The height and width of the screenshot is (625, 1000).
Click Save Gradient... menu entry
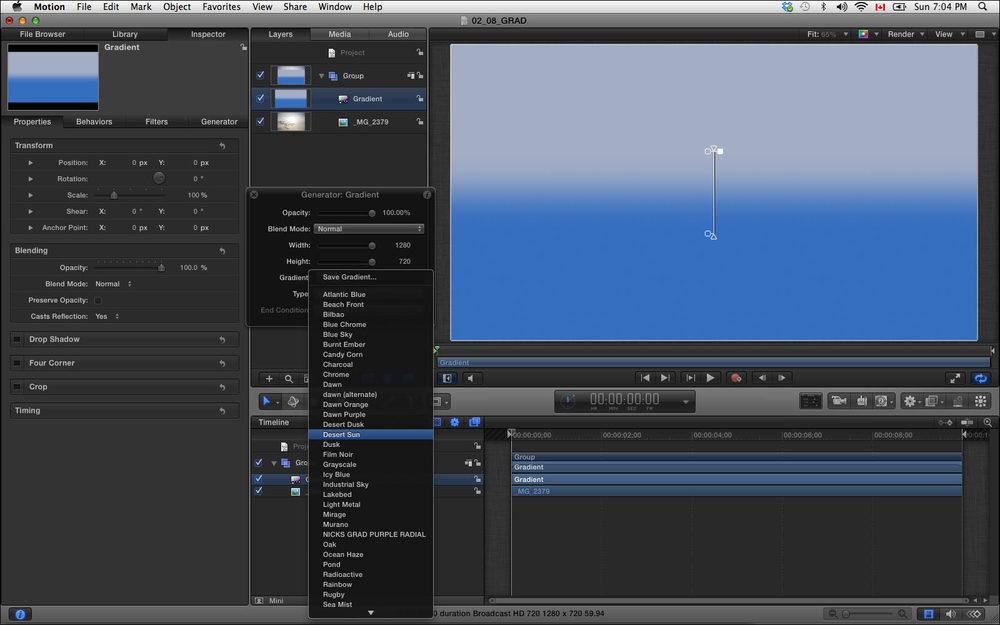tap(349, 277)
